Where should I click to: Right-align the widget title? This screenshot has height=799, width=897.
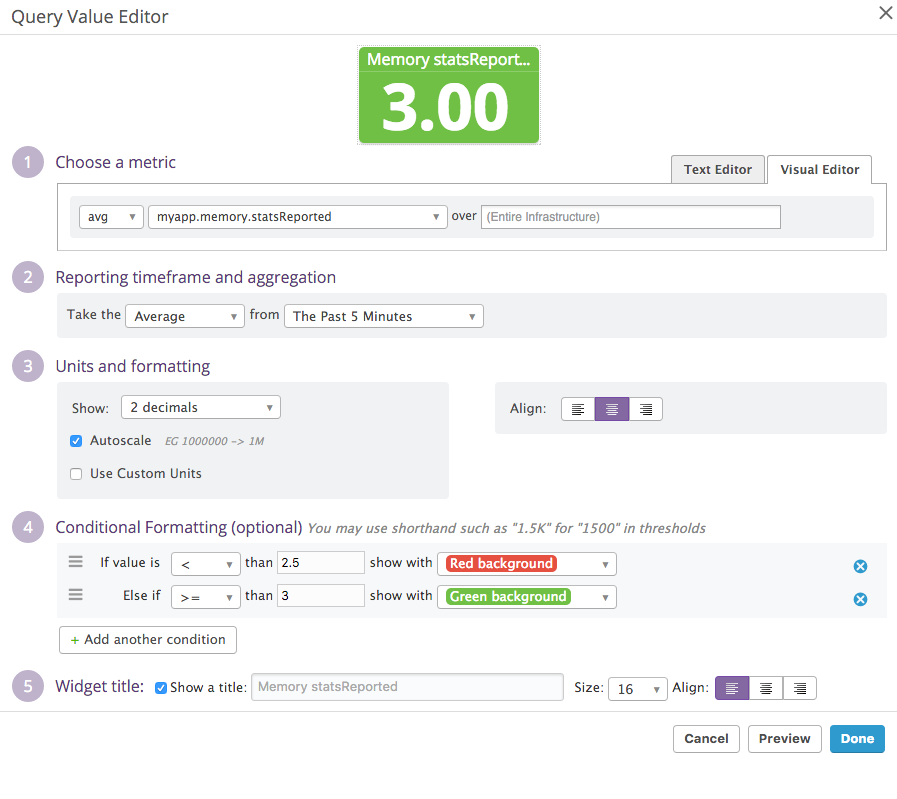pyautogui.click(x=800, y=688)
